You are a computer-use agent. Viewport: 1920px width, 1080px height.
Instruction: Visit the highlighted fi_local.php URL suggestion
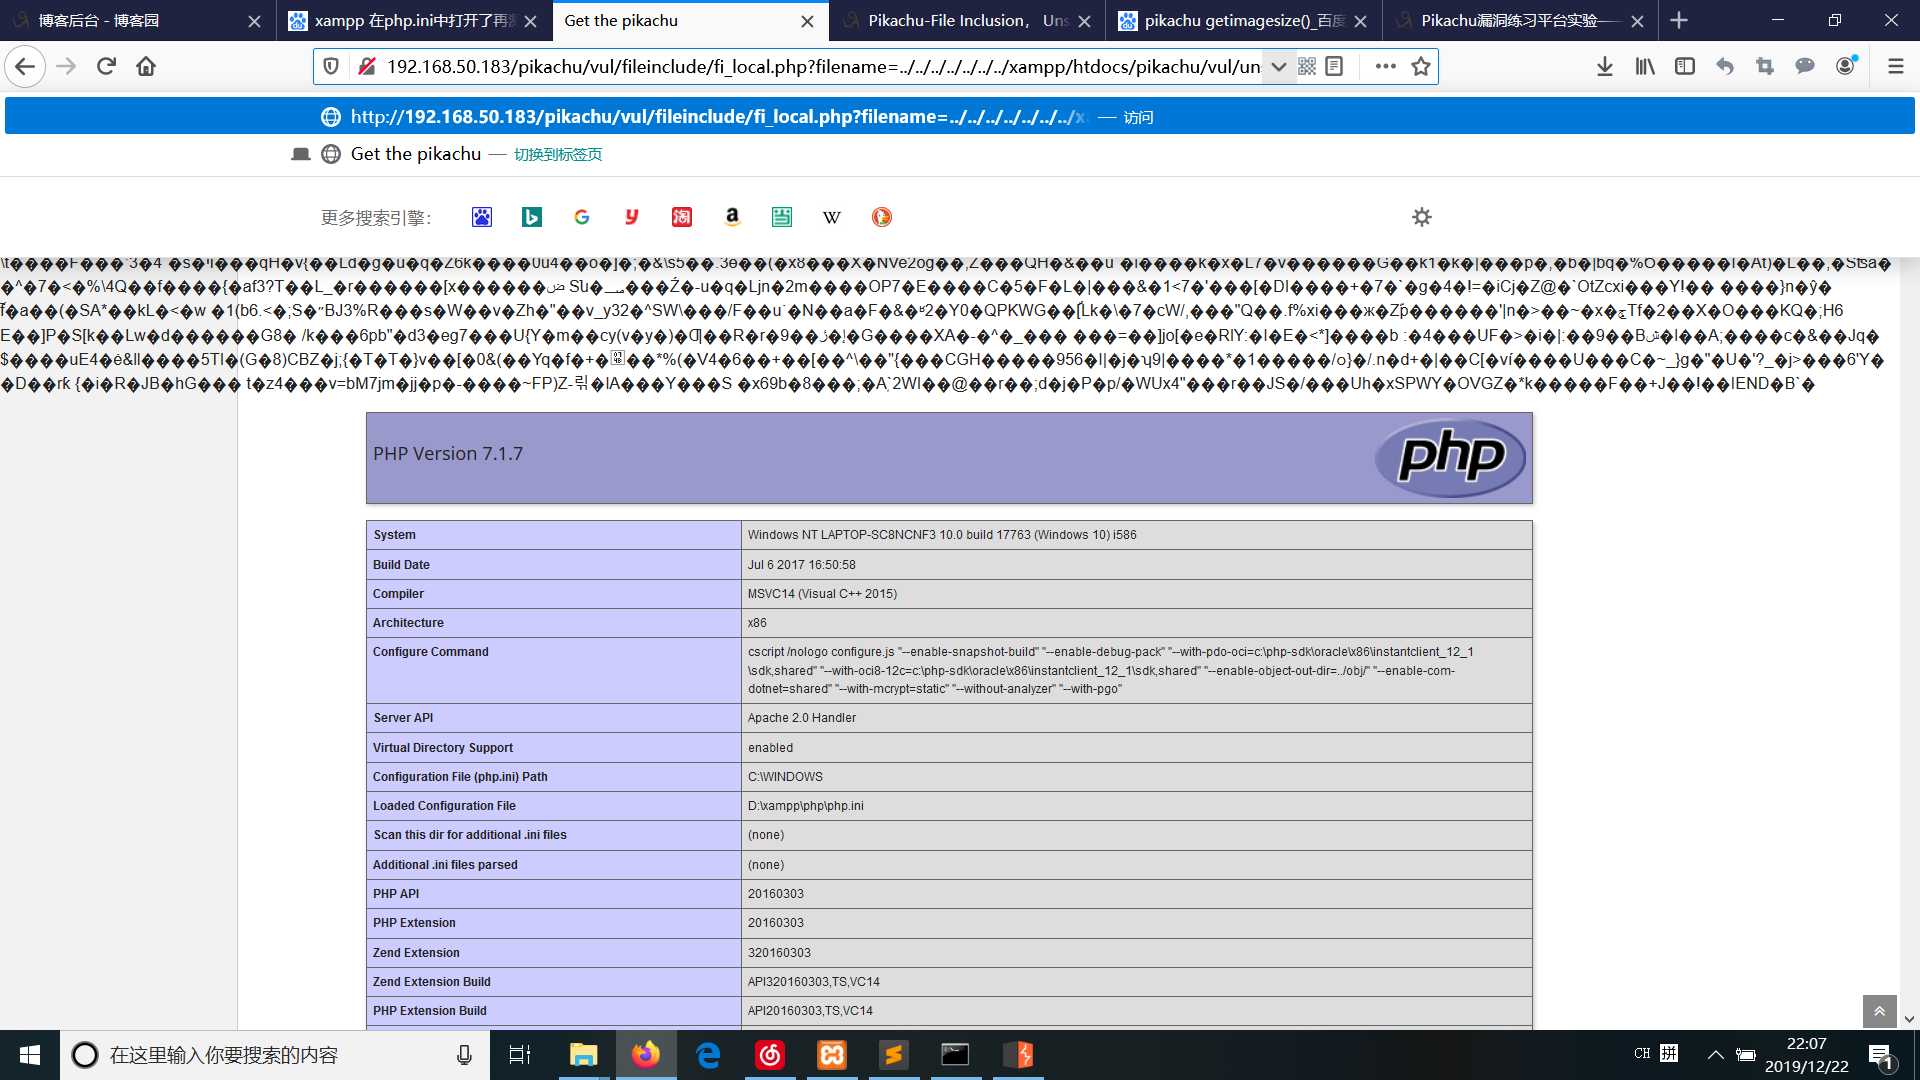click(960, 117)
